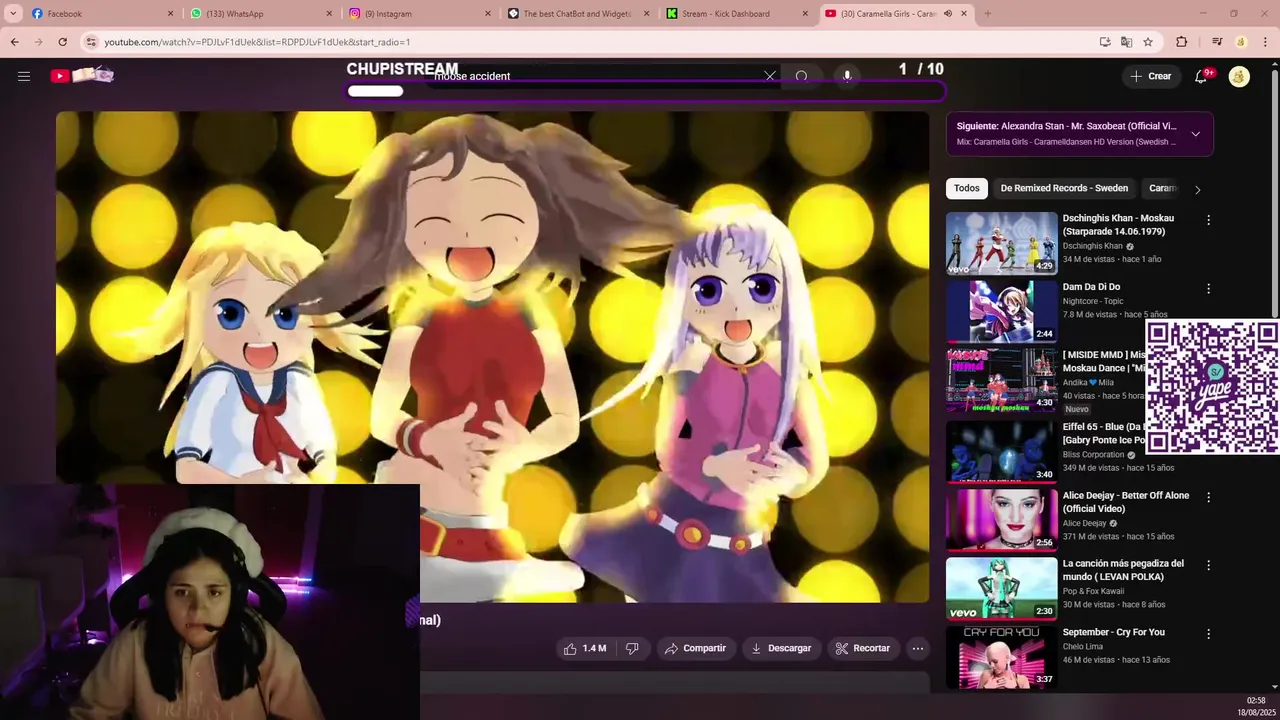Click the CHUPISTREAM progress bar

tap(646, 91)
